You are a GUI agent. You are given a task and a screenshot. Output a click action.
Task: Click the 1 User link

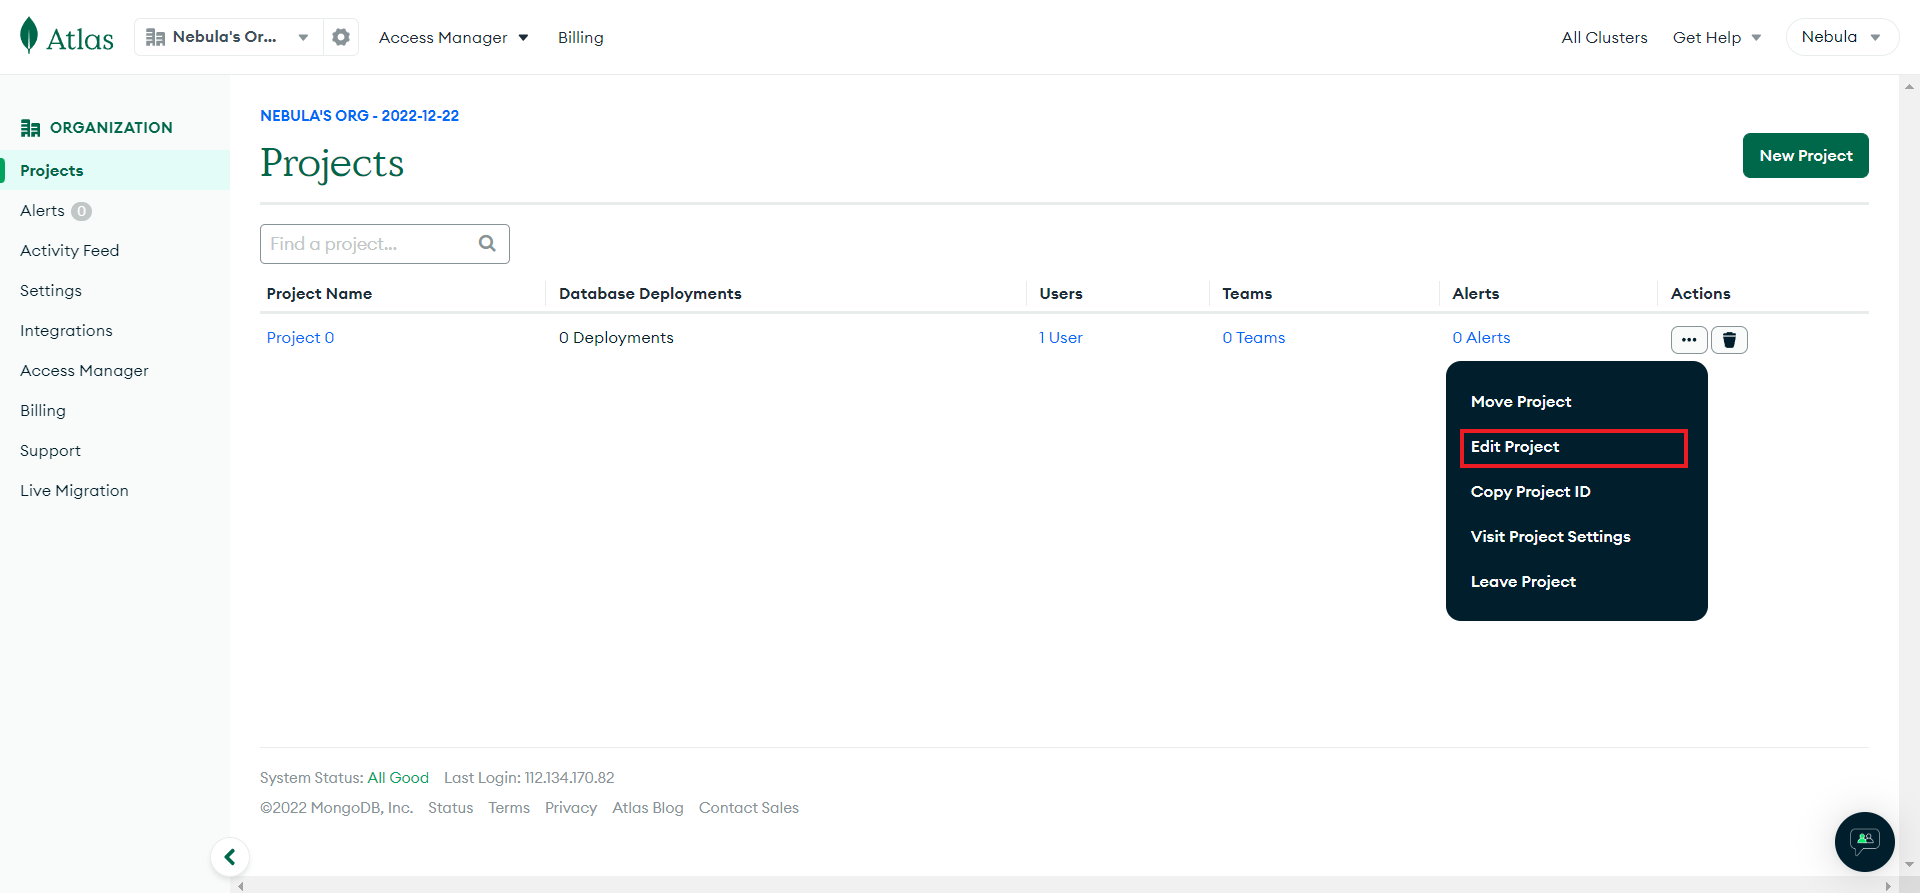[x=1060, y=337]
